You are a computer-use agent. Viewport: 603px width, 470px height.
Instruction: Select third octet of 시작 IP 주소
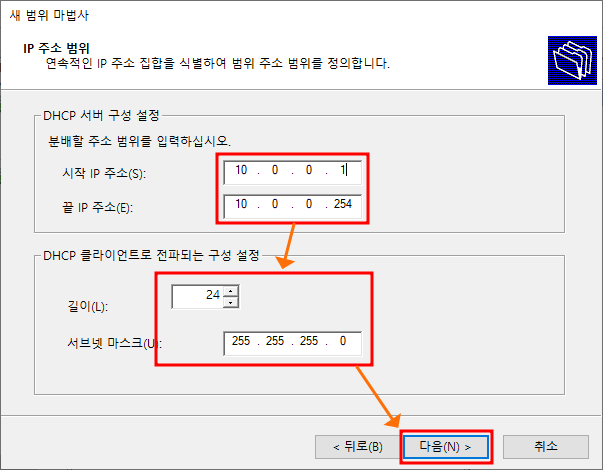click(309, 170)
